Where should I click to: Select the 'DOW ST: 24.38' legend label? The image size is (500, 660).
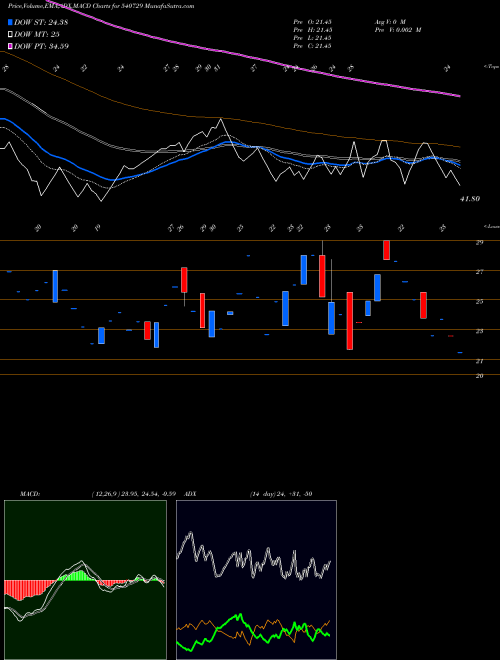[41, 22]
